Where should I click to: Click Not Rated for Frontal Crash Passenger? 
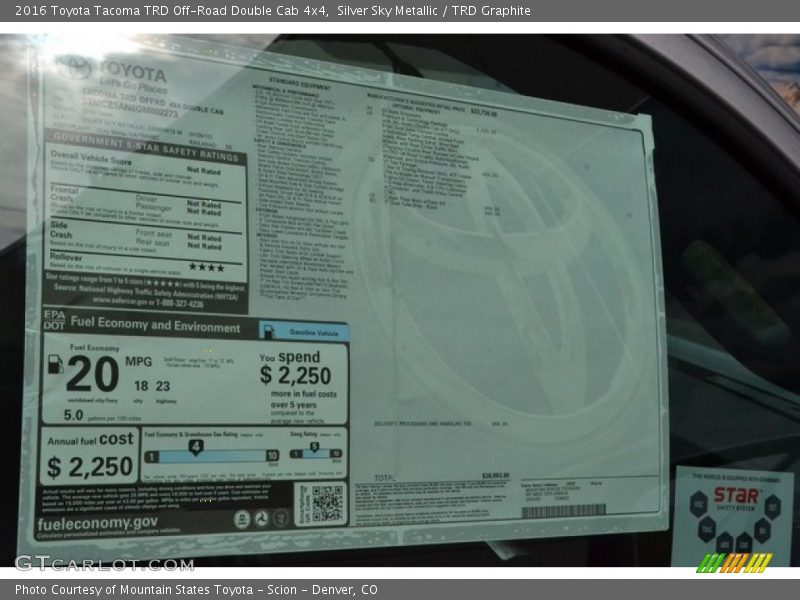click(x=204, y=212)
